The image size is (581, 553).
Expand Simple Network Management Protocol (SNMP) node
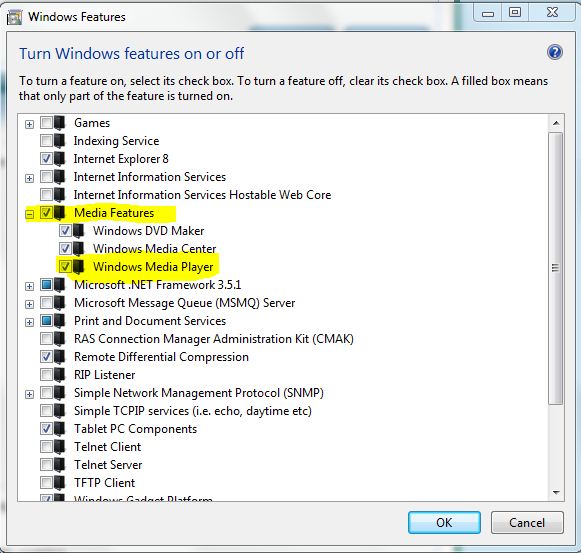tap(29, 394)
